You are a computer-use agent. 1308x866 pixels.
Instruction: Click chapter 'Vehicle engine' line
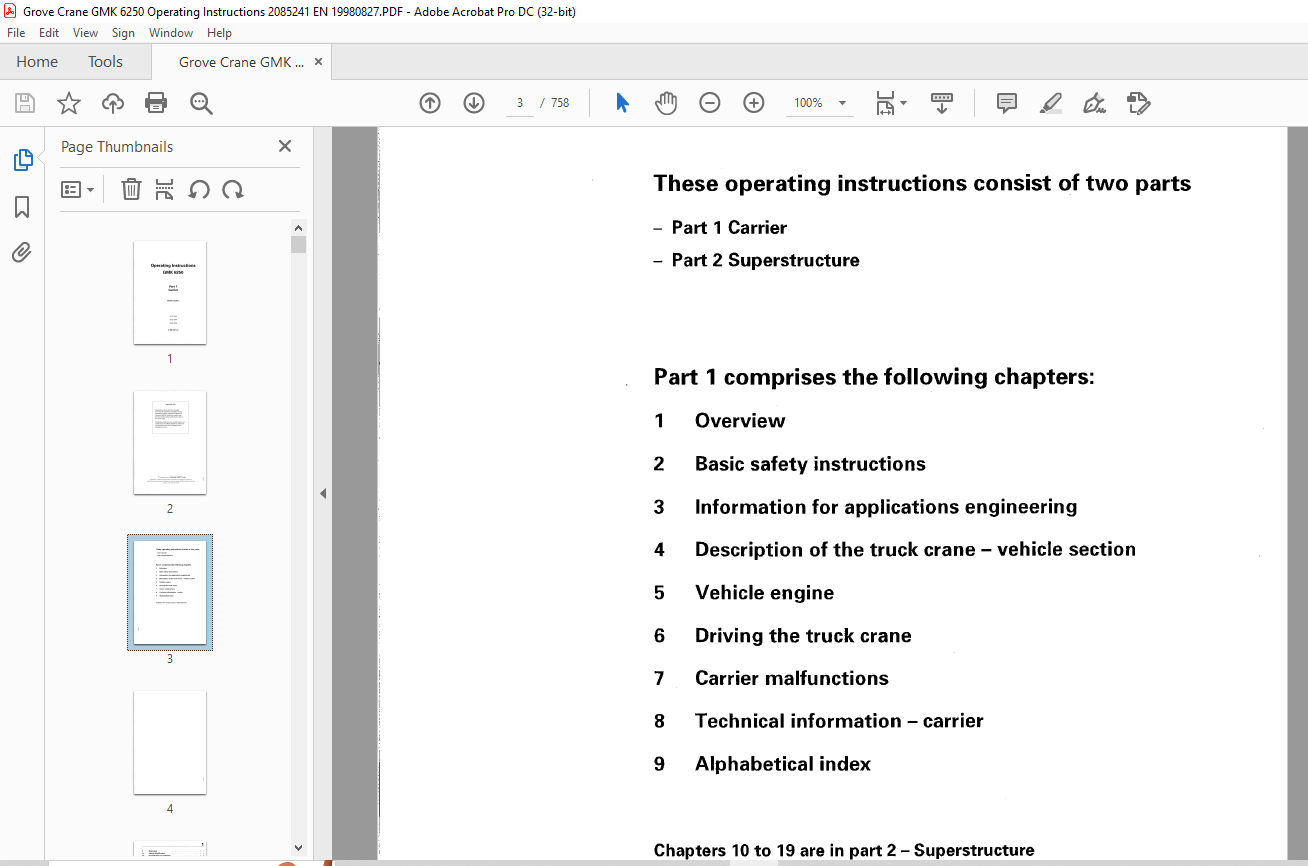coord(764,593)
